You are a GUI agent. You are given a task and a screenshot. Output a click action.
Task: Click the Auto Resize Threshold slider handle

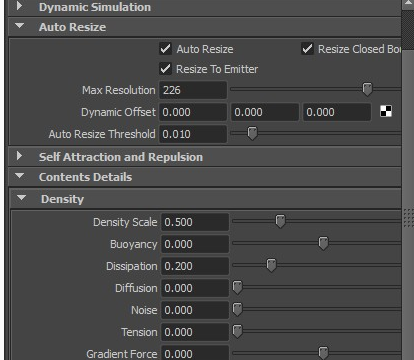(252, 133)
